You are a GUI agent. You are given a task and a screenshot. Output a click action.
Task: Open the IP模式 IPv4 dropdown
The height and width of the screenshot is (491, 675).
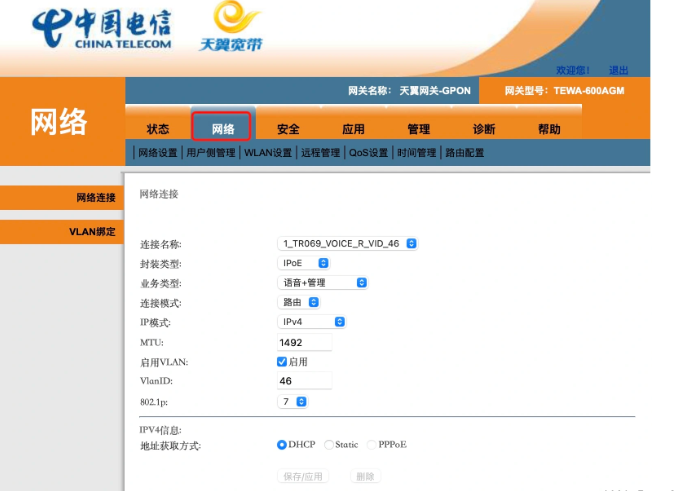pyautogui.click(x=311, y=322)
